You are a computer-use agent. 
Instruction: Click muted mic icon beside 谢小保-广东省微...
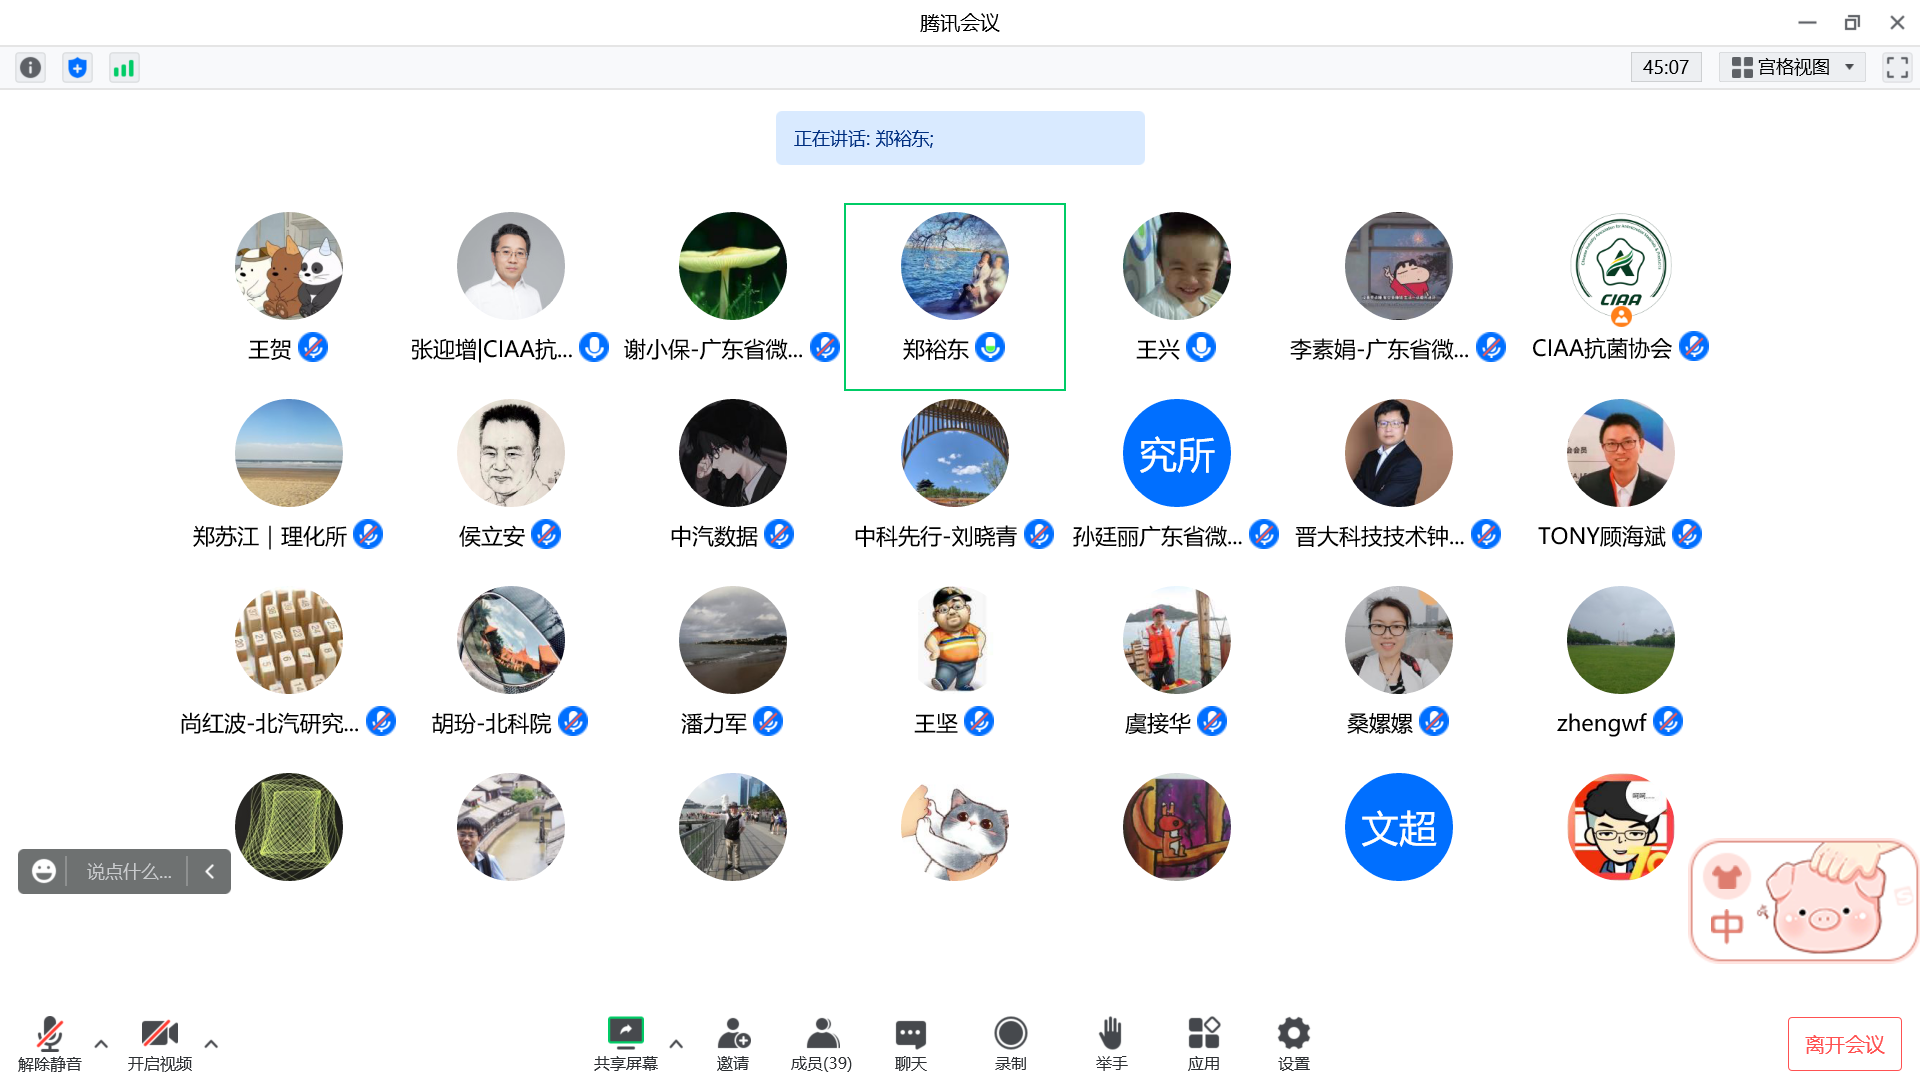(x=825, y=347)
